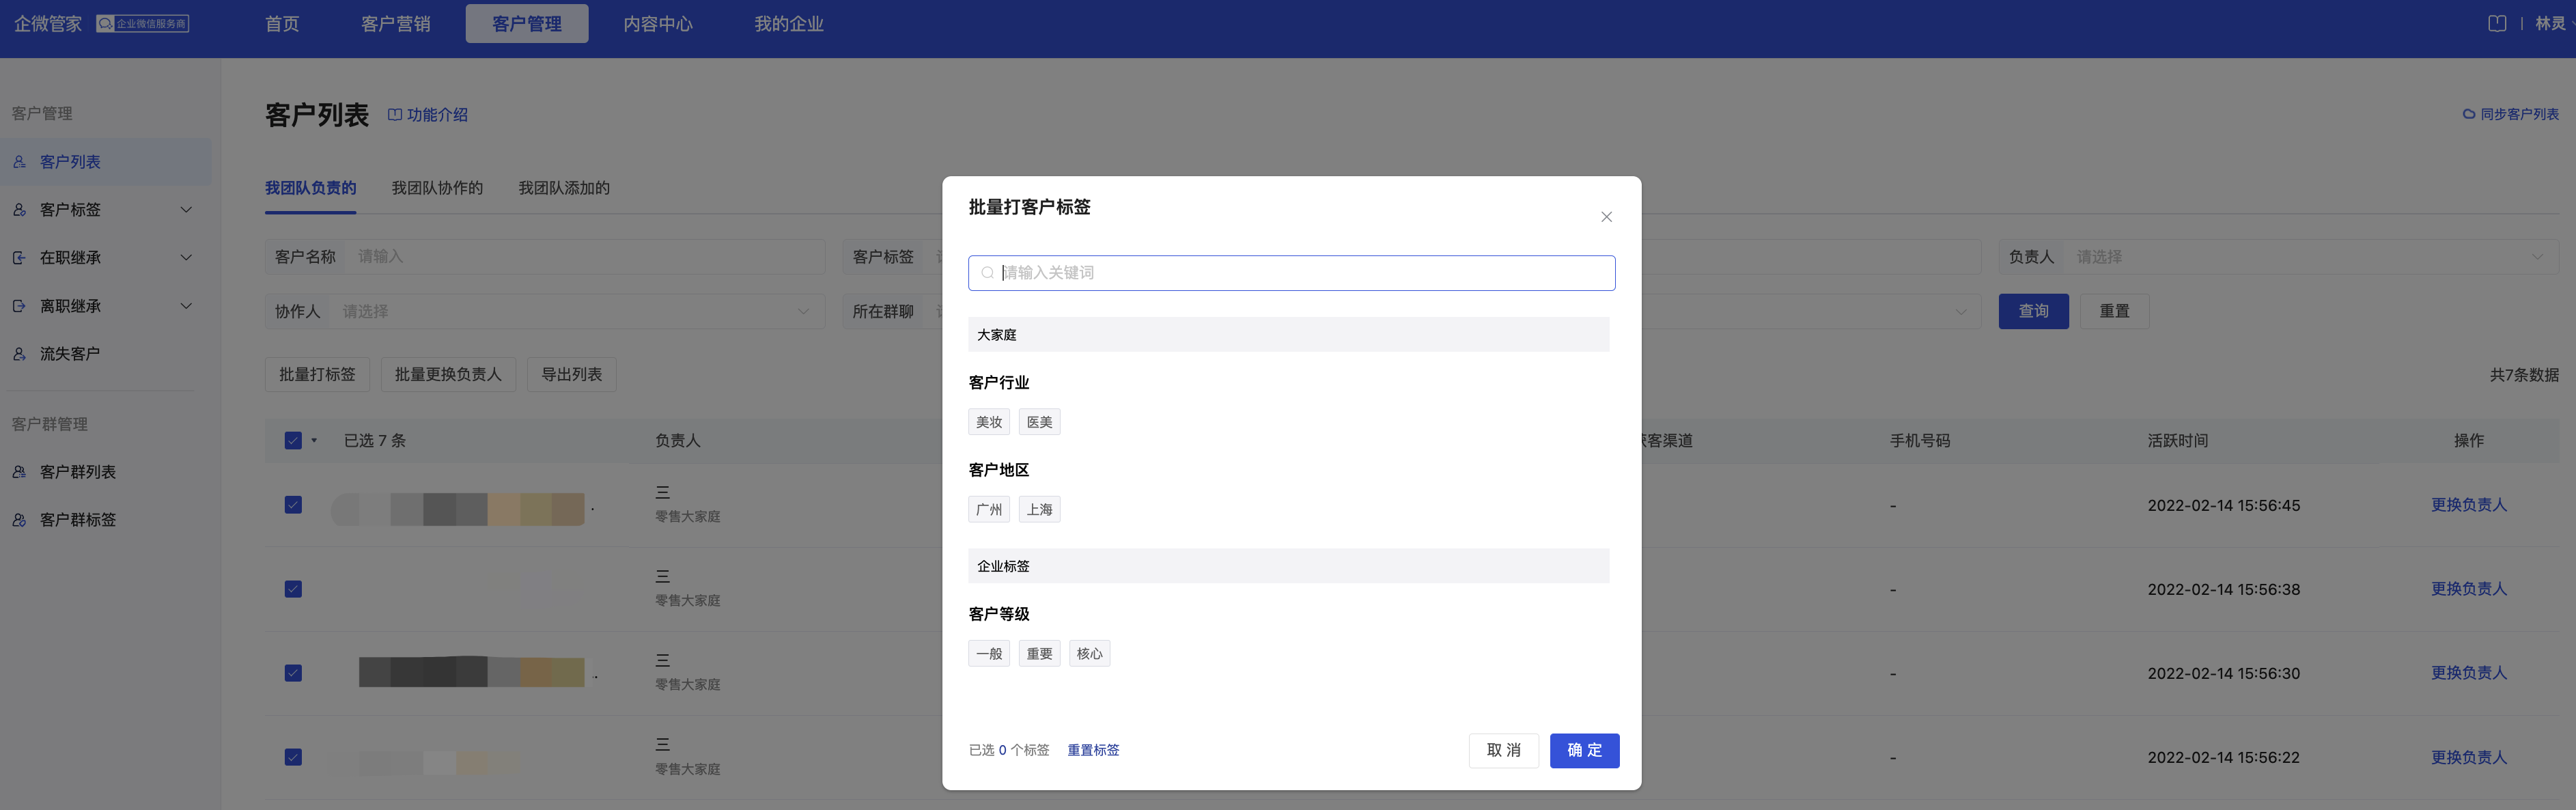Click the 重置 filter button
This screenshot has width=2576, height=810.
coord(2114,311)
